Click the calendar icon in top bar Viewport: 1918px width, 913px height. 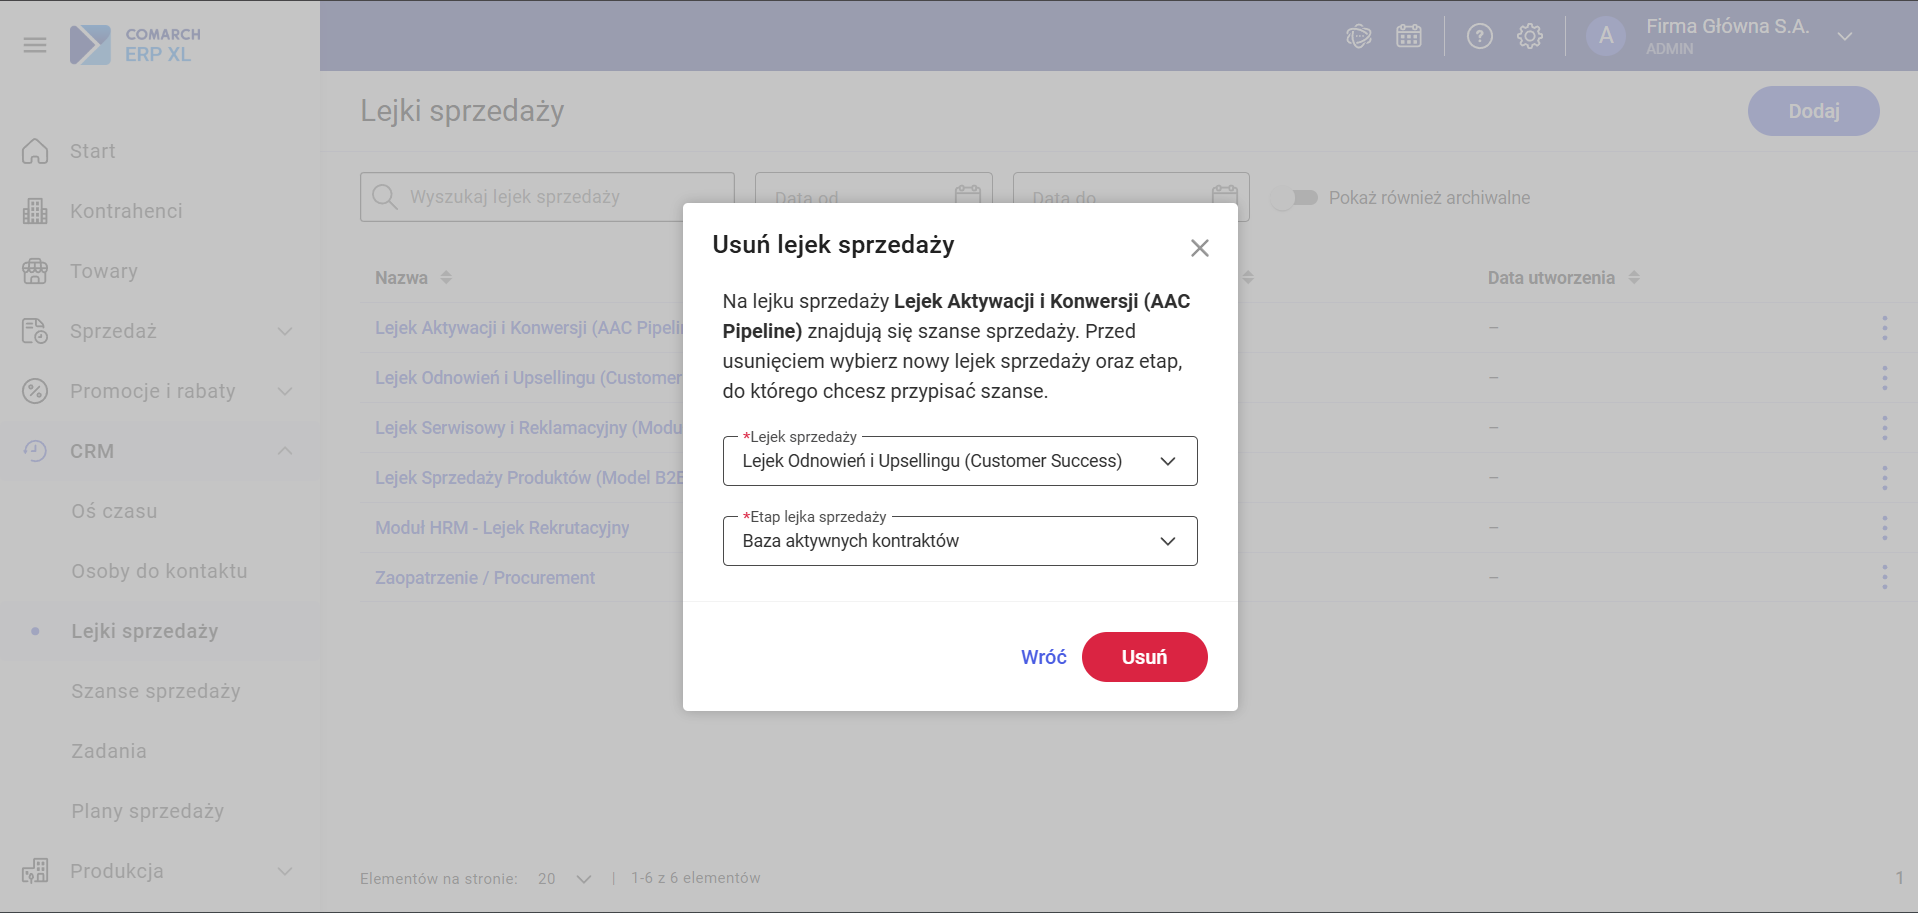(x=1409, y=36)
